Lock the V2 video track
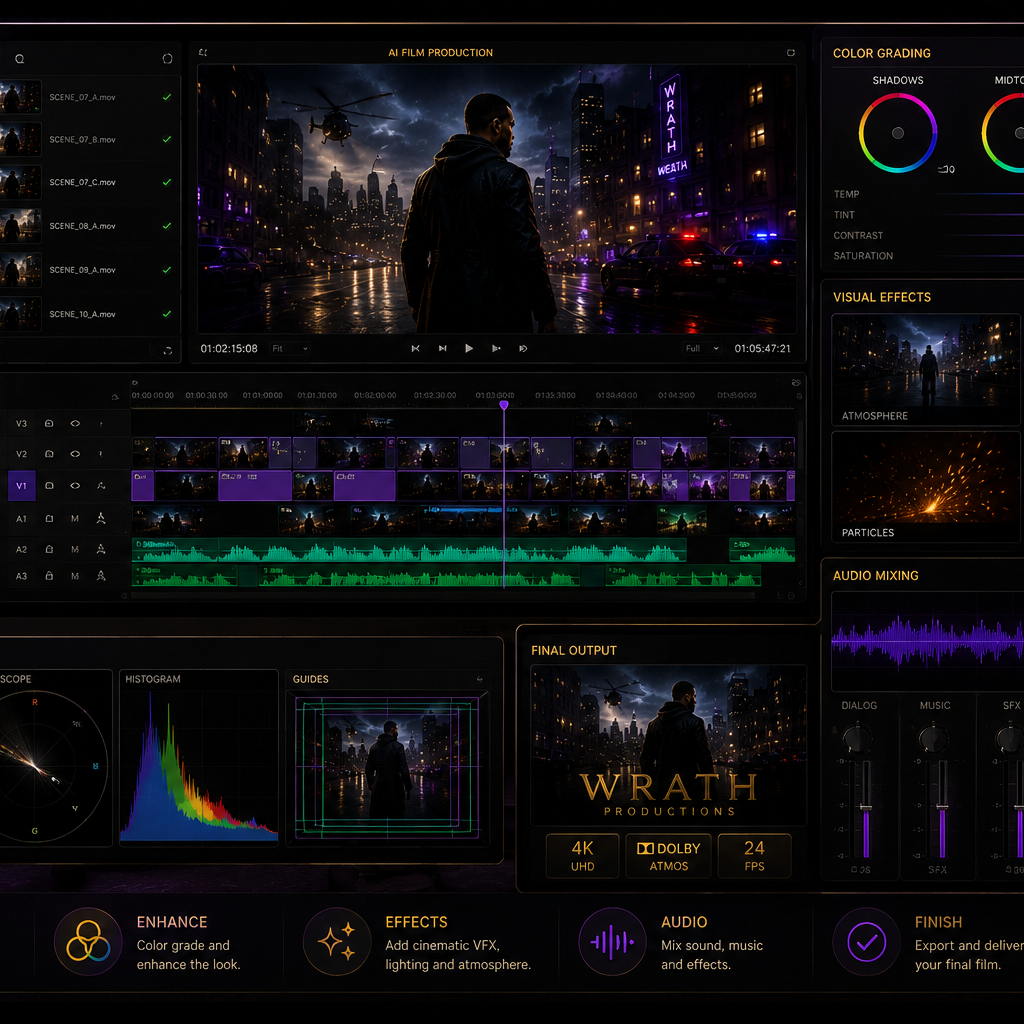Image resolution: width=1024 pixels, height=1024 pixels. pos(49,453)
